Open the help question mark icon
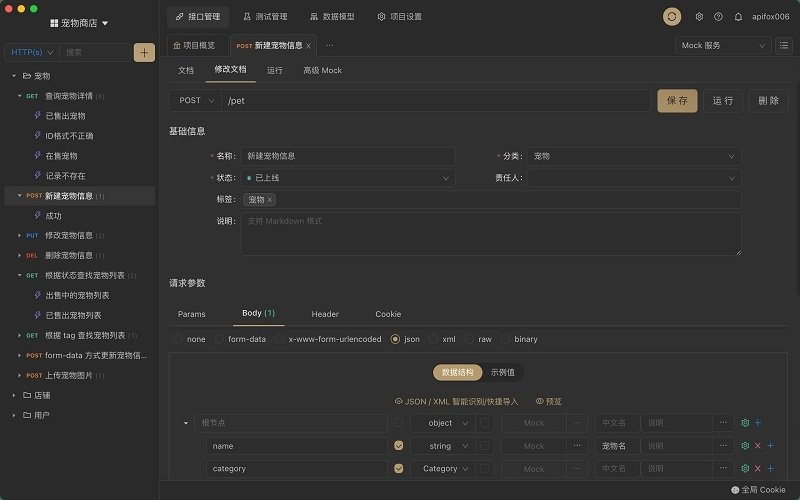Viewport: 800px width, 500px height. point(718,17)
